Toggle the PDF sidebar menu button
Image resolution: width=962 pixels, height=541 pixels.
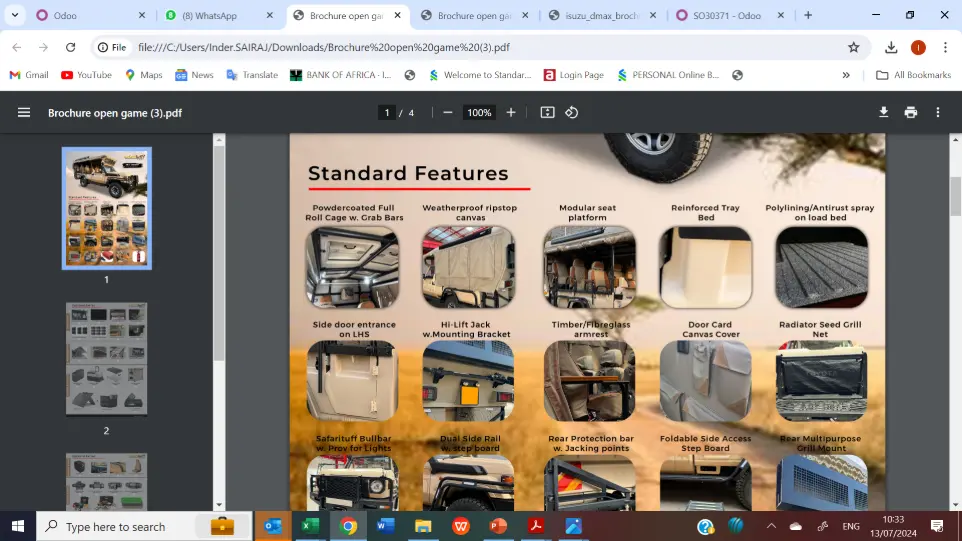click(x=24, y=113)
